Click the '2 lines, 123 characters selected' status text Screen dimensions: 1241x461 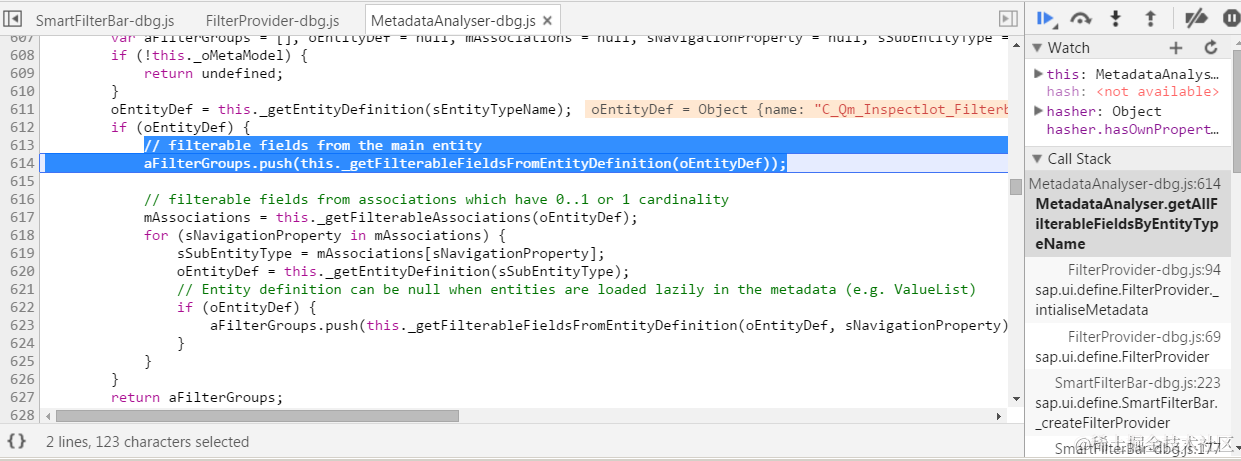(147, 441)
